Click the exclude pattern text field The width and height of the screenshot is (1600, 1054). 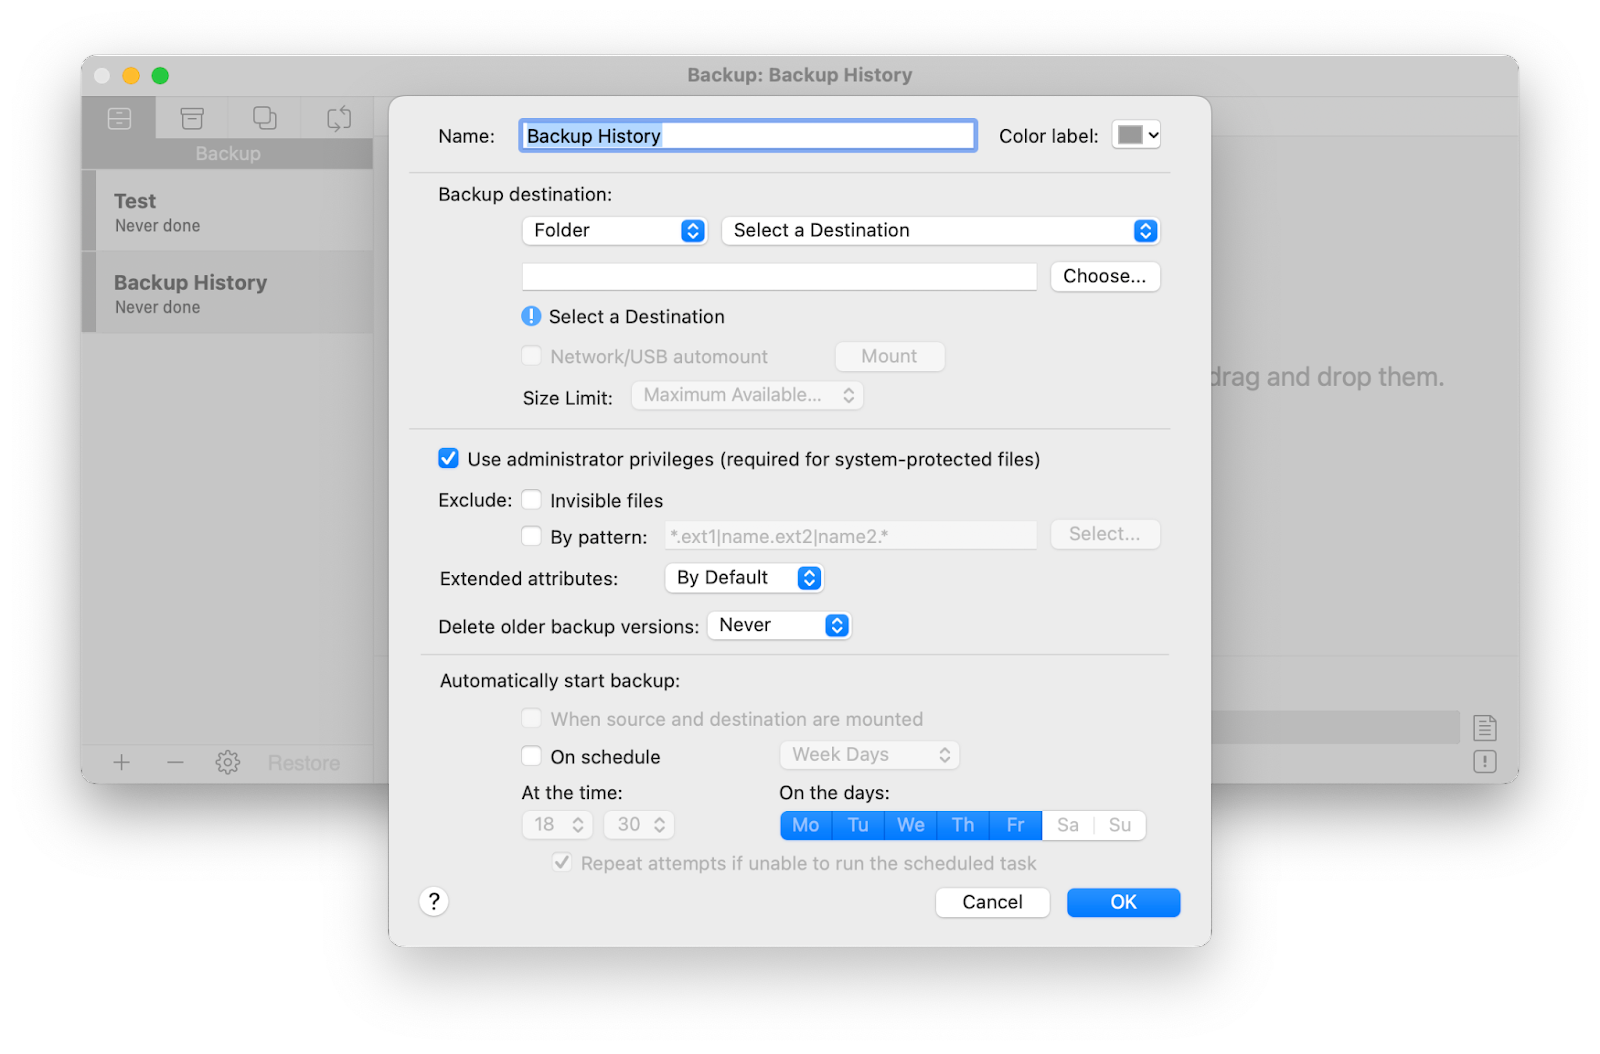851,536
